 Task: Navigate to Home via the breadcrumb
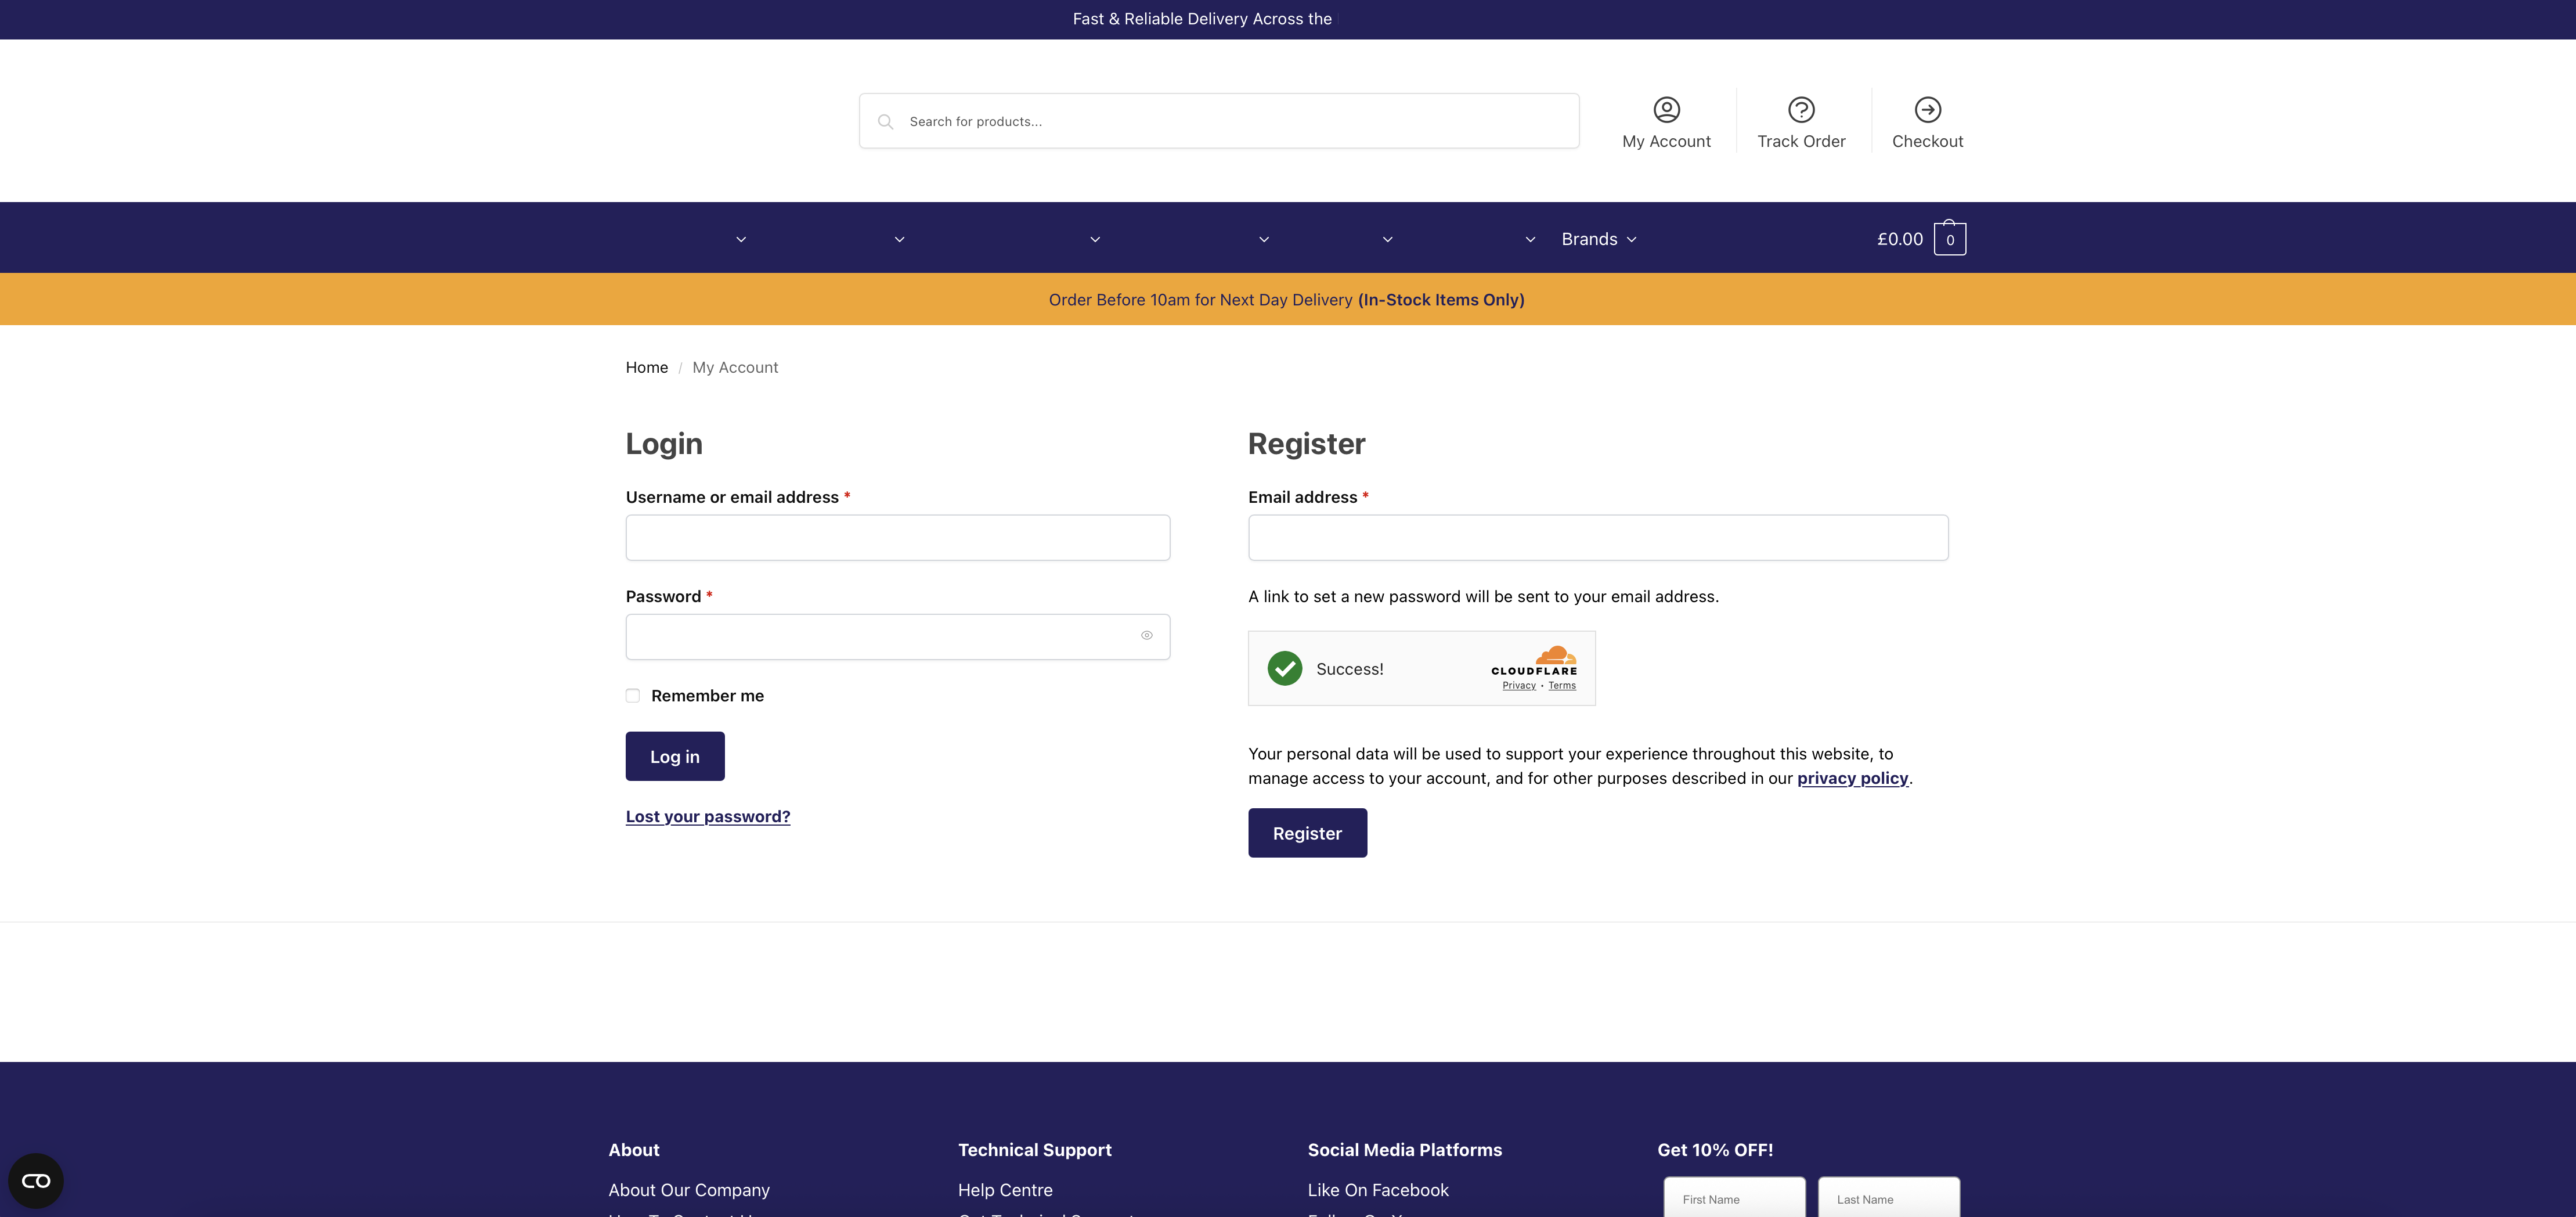(x=646, y=367)
